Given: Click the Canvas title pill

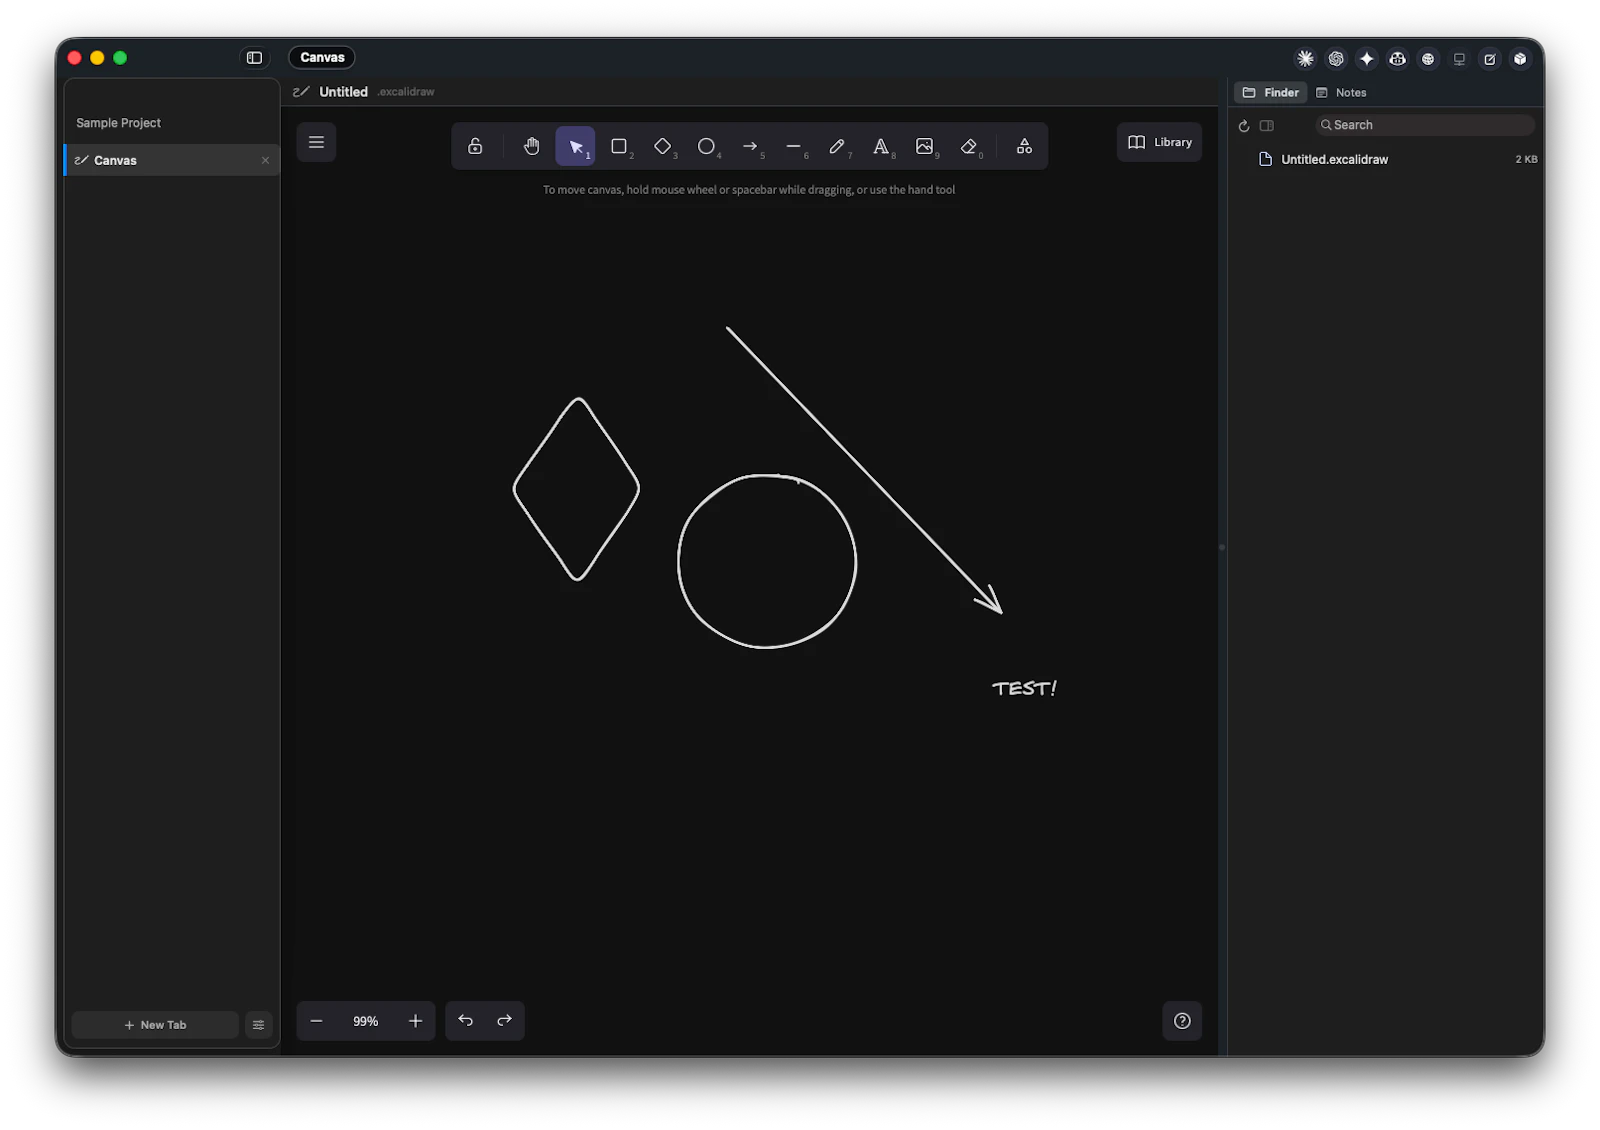Looking at the screenshot, I should (322, 57).
